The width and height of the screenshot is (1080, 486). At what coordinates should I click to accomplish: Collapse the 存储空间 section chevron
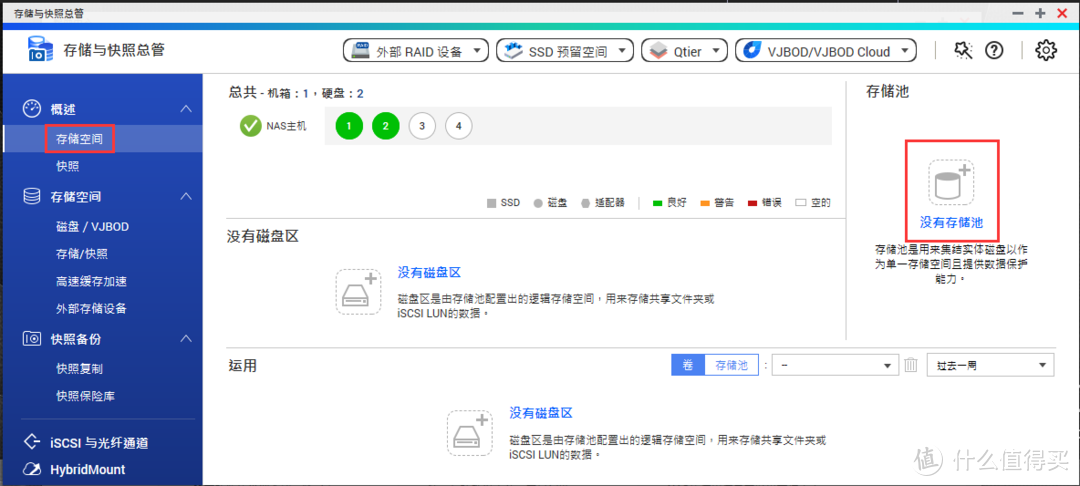pyautogui.click(x=185, y=197)
